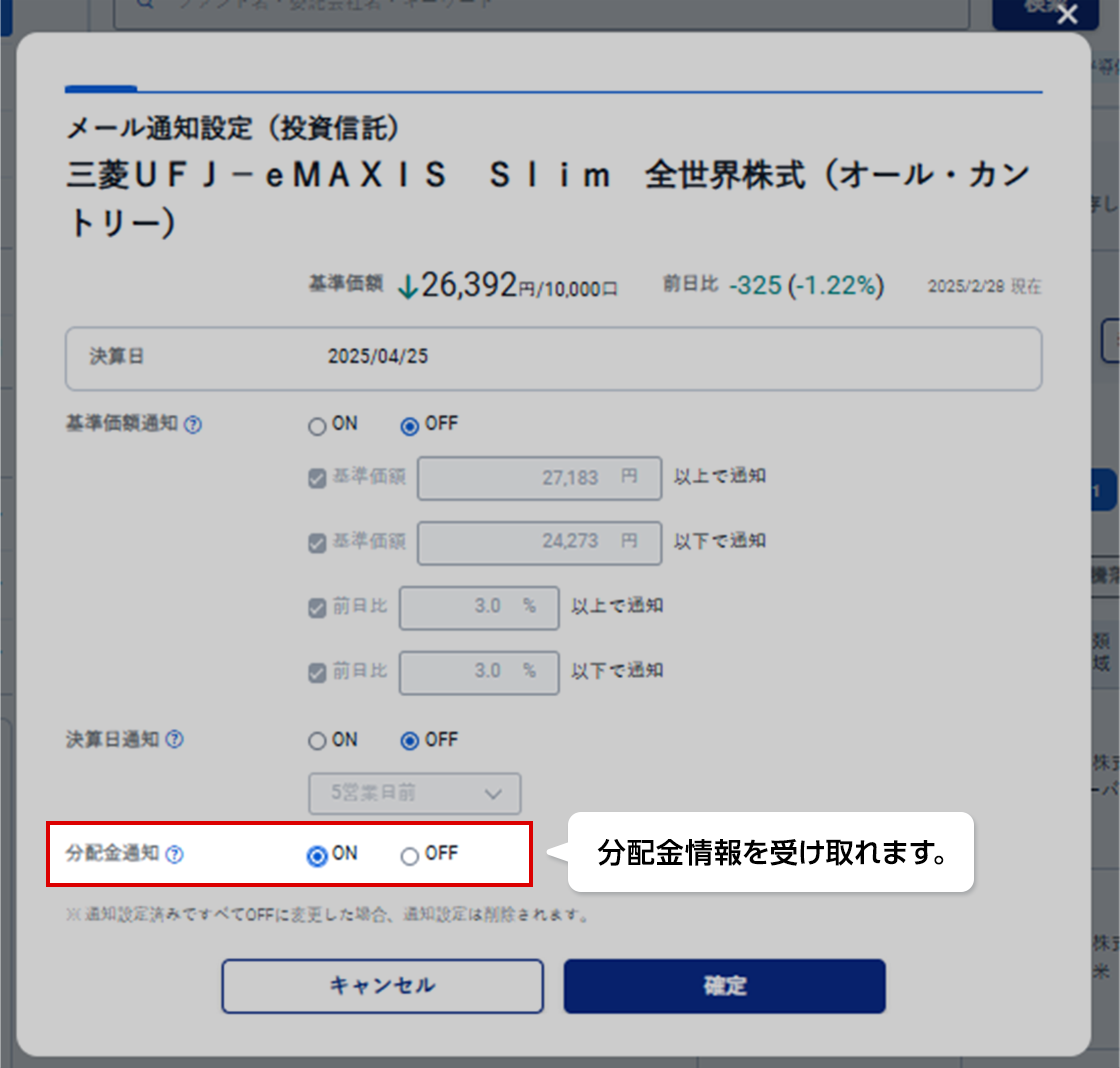Close the mail notification dialog with X

pos(1067,14)
